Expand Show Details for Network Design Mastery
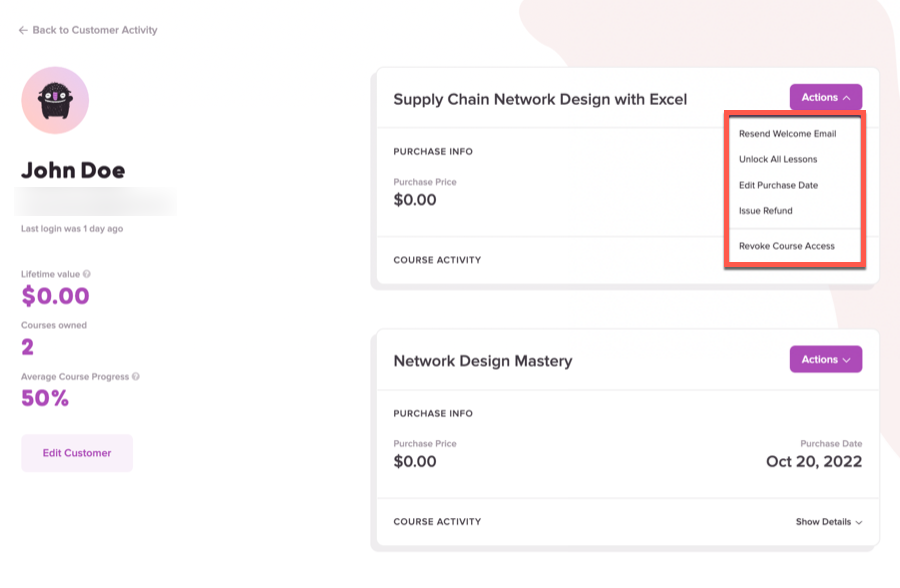Image resolution: width=900 pixels, height=588 pixels. pyautogui.click(x=829, y=521)
